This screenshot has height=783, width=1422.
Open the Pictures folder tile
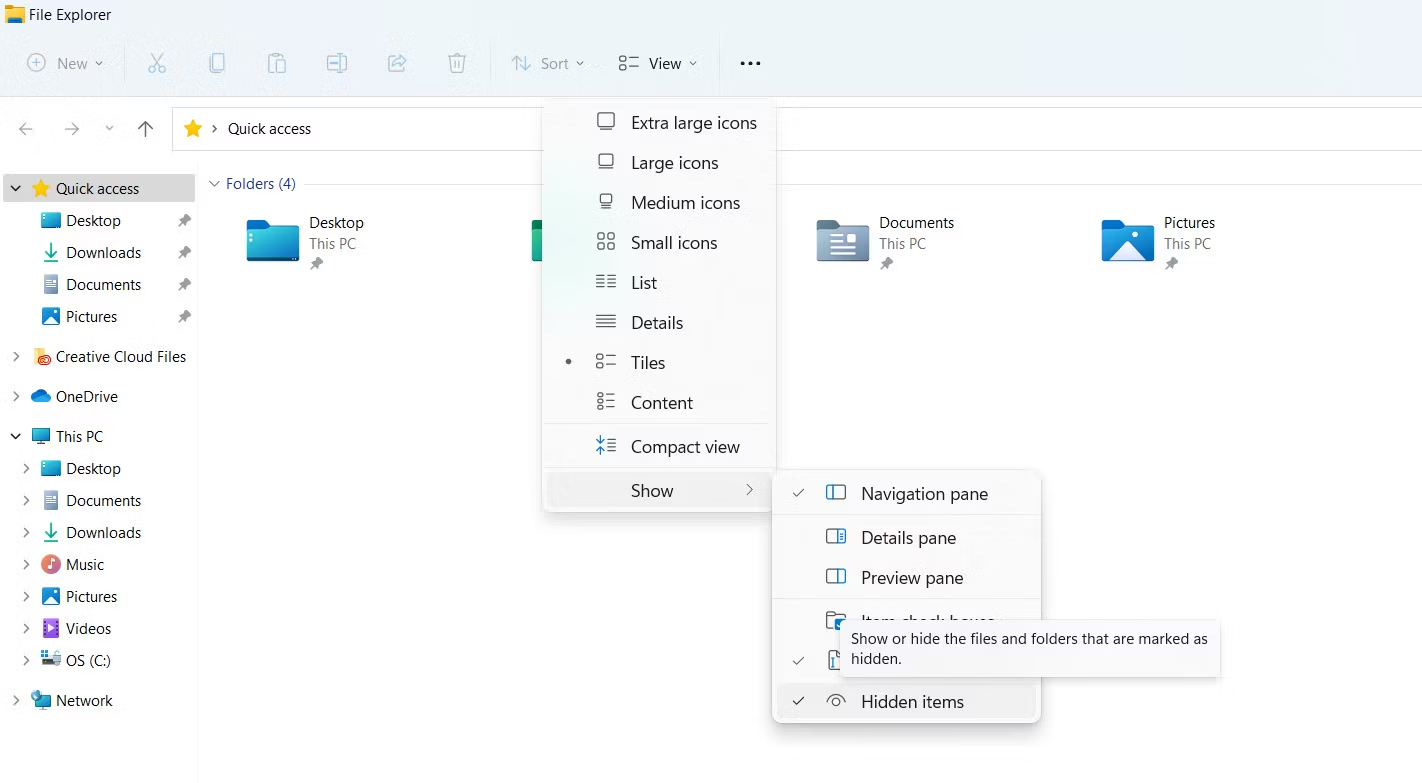pyautogui.click(x=1128, y=241)
